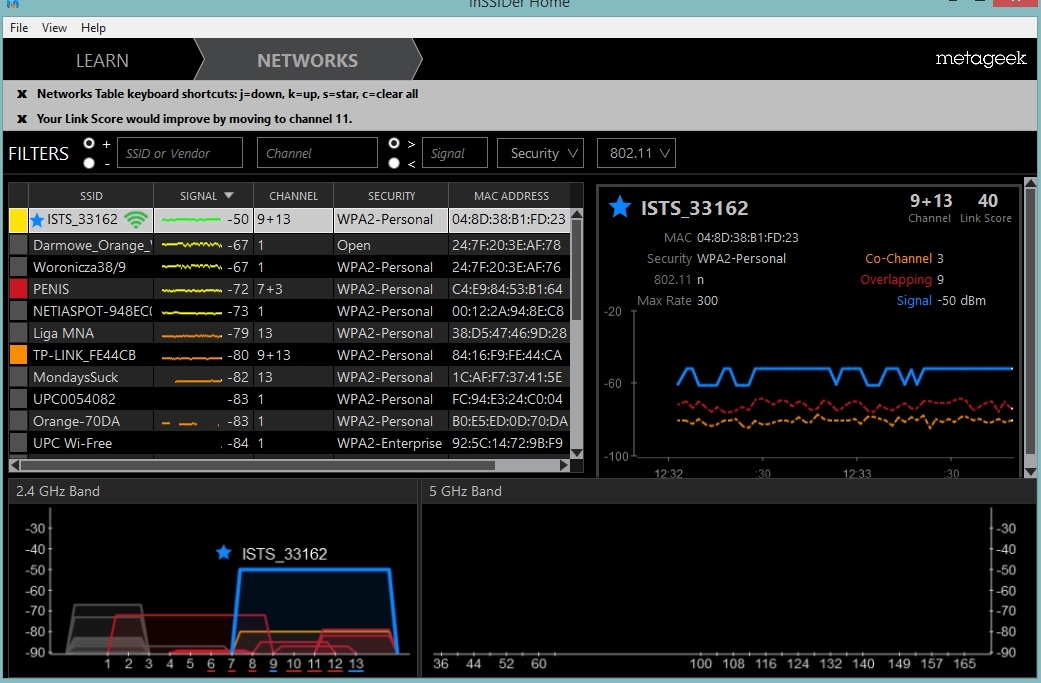Click yellow color swatch for ISTS_33162
1041x683 pixels.
19,220
